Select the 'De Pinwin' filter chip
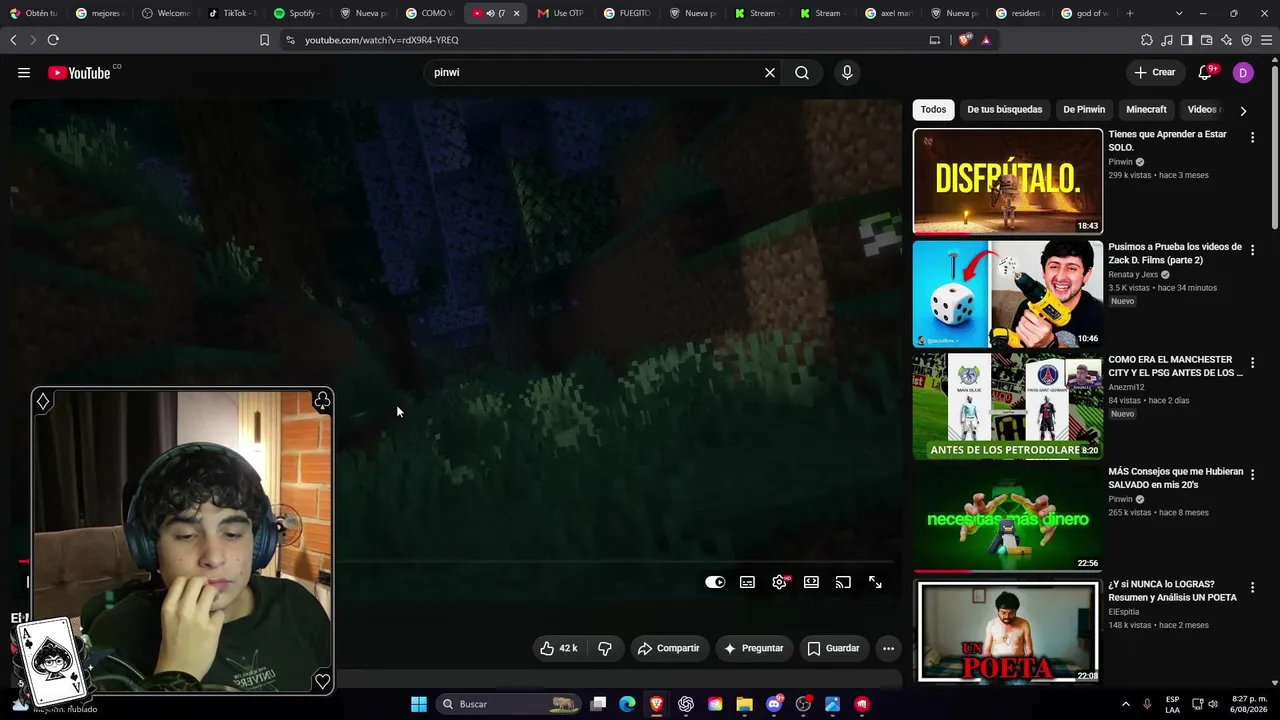 point(1084,110)
